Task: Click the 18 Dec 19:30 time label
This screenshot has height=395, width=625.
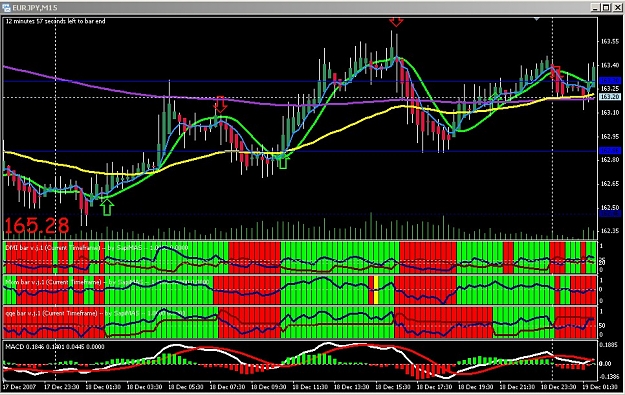Action: [476, 387]
